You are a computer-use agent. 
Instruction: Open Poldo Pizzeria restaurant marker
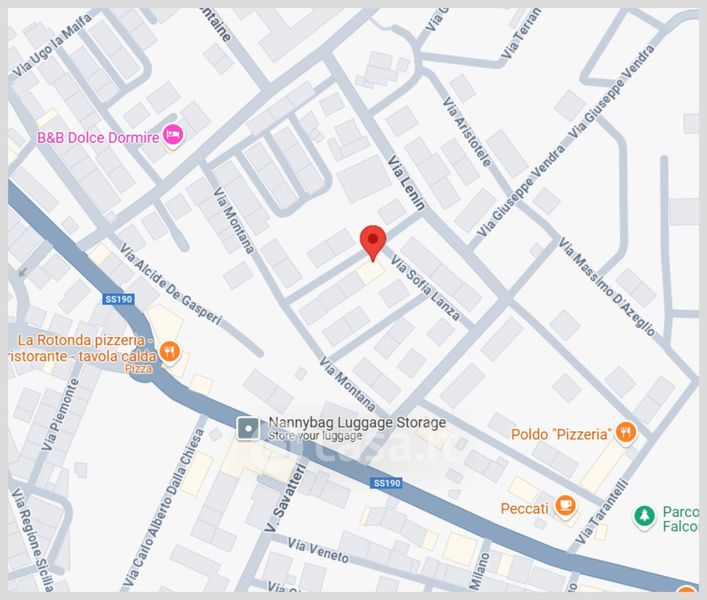click(x=626, y=433)
